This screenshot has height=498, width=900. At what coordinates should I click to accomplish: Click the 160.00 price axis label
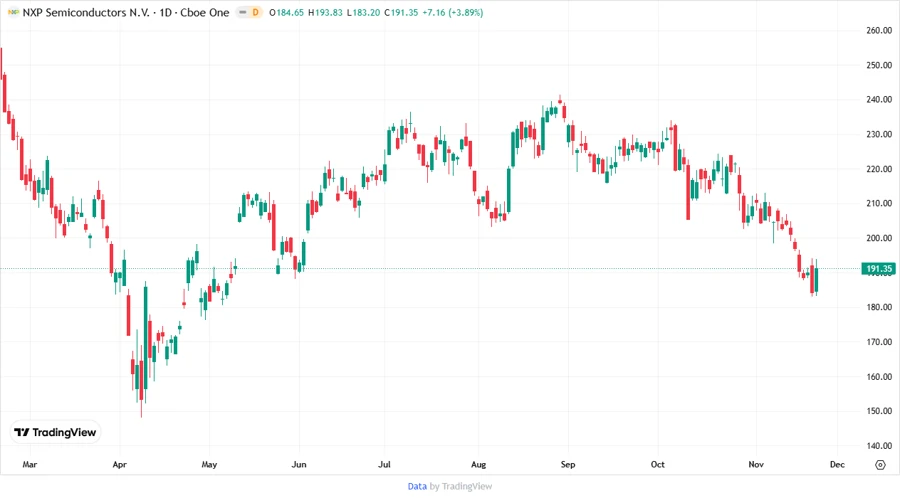(x=879, y=376)
